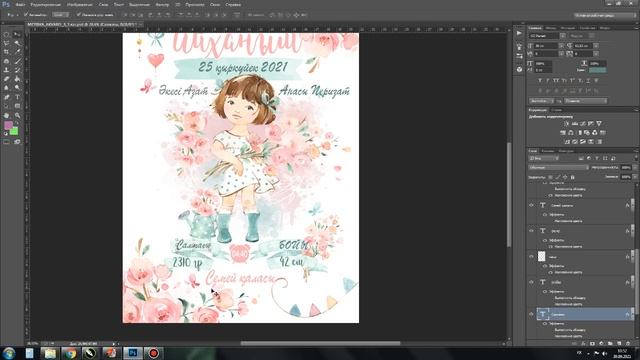
Task: Add a Curves adjustment
Action: click(x=583, y=123)
